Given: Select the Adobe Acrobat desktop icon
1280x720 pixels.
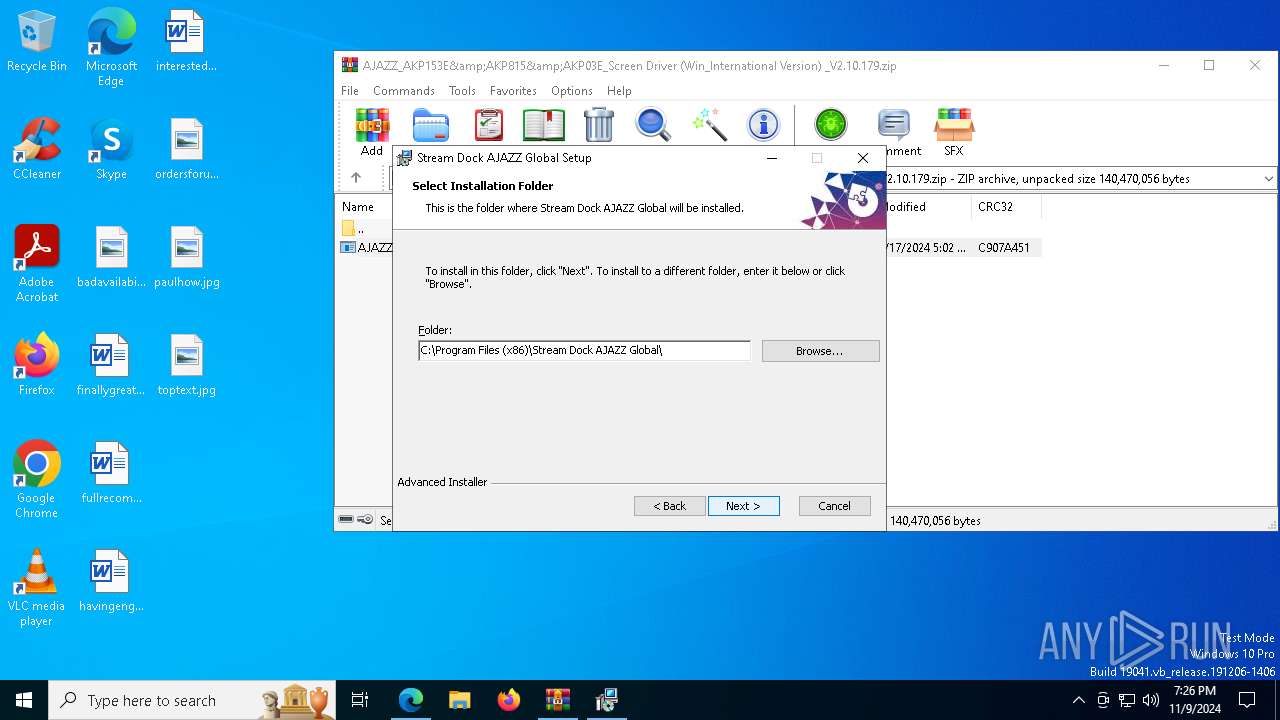Looking at the screenshot, I should pyautogui.click(x=37, y=264).
